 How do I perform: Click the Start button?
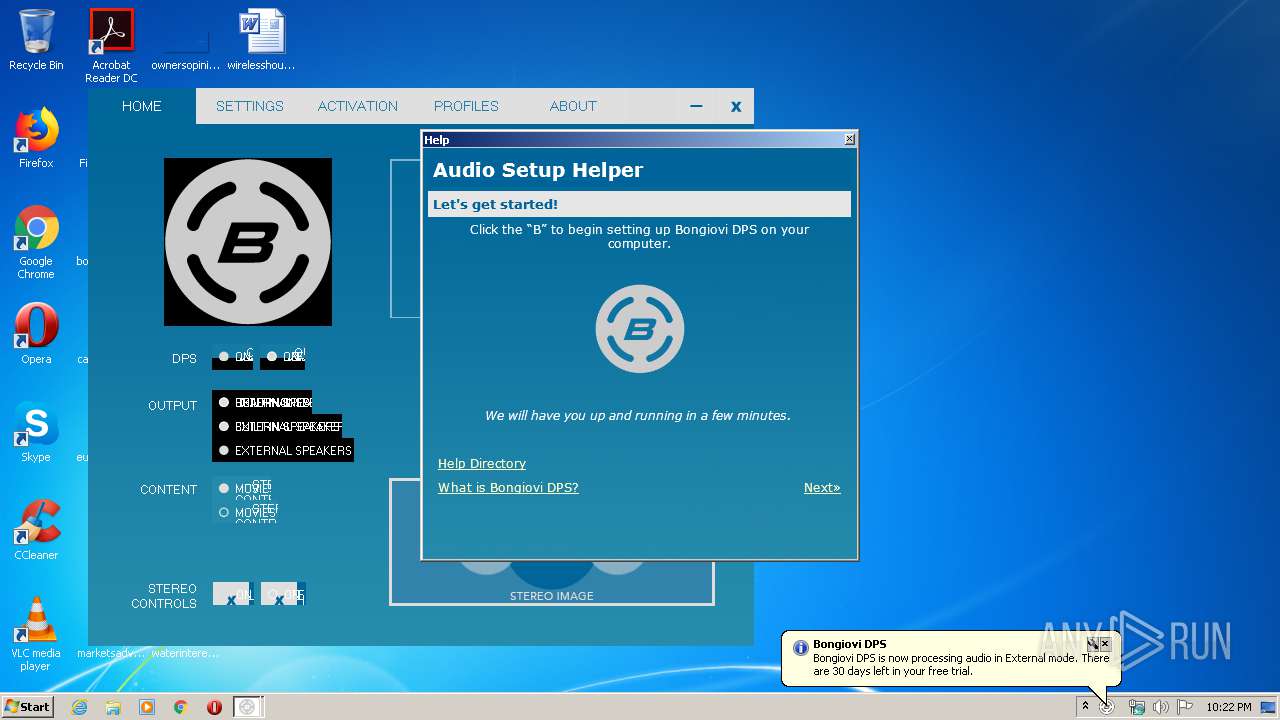tap(27, 706)
